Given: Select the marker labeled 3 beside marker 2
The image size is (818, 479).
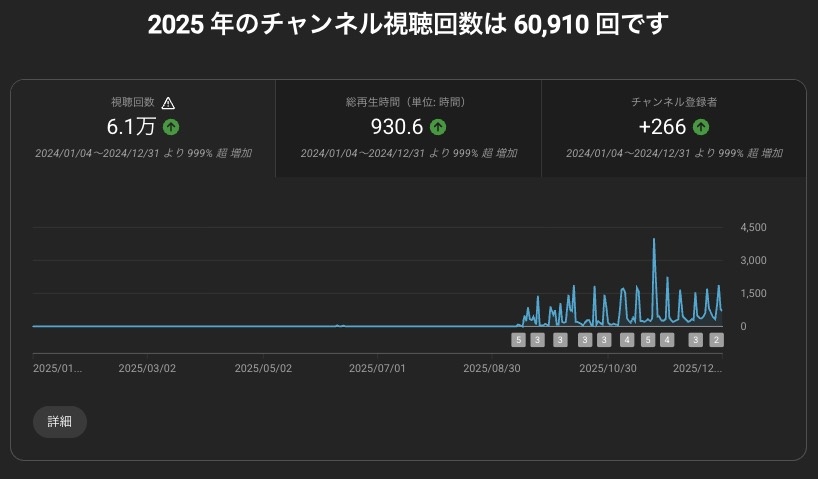Looking at the screenshot, I should (x=696, y=340).
